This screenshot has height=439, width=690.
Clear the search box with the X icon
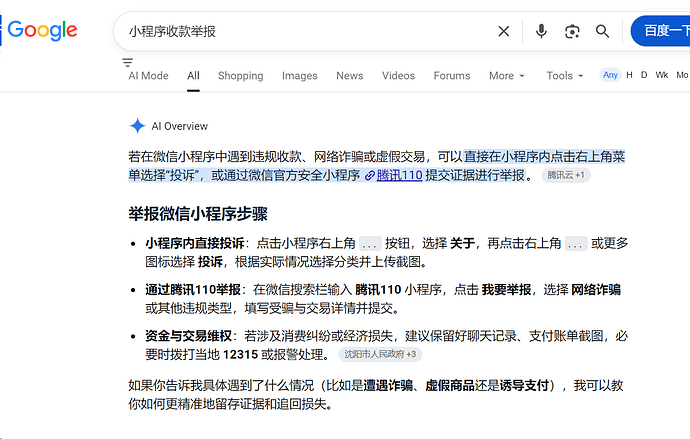pyautogui.click(x=503, y=31)
